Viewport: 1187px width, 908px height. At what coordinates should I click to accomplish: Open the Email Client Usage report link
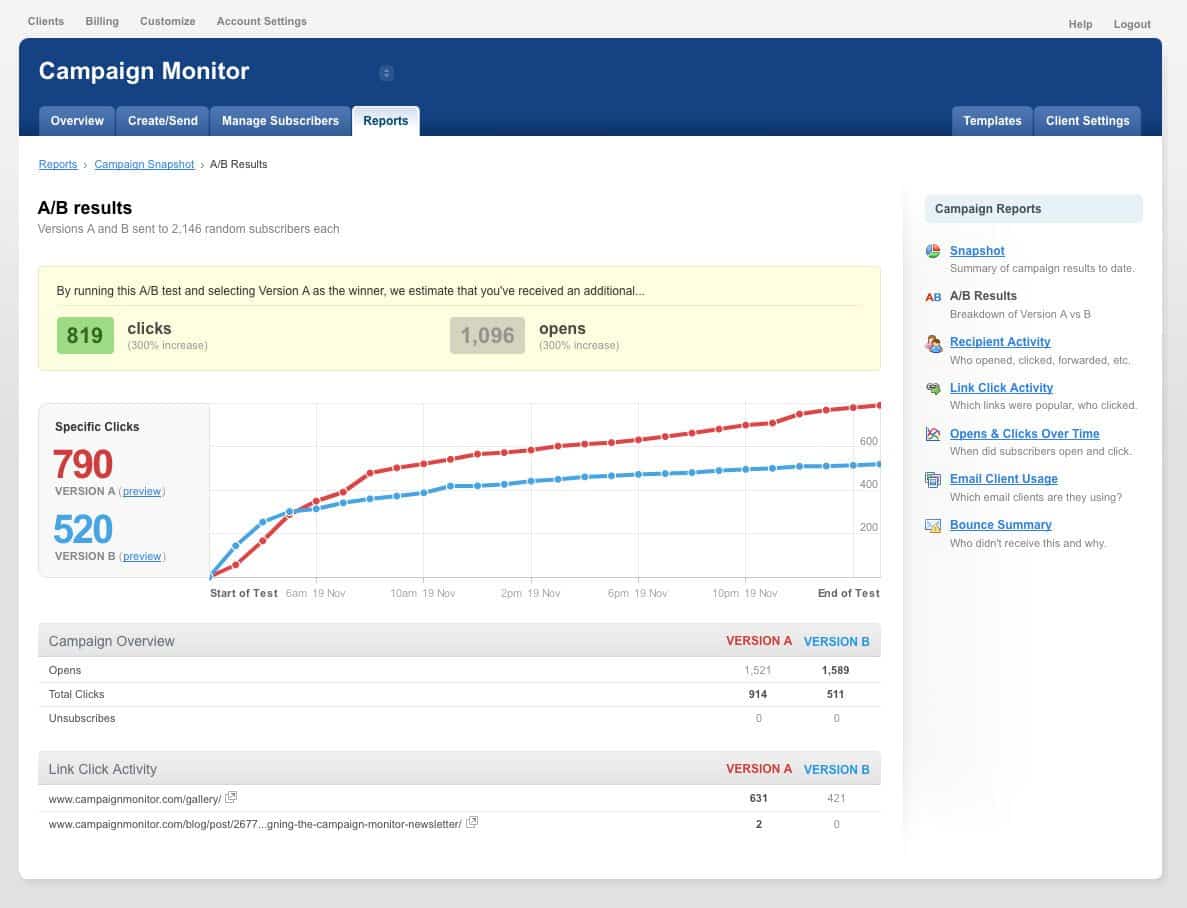coord(1004,479)
